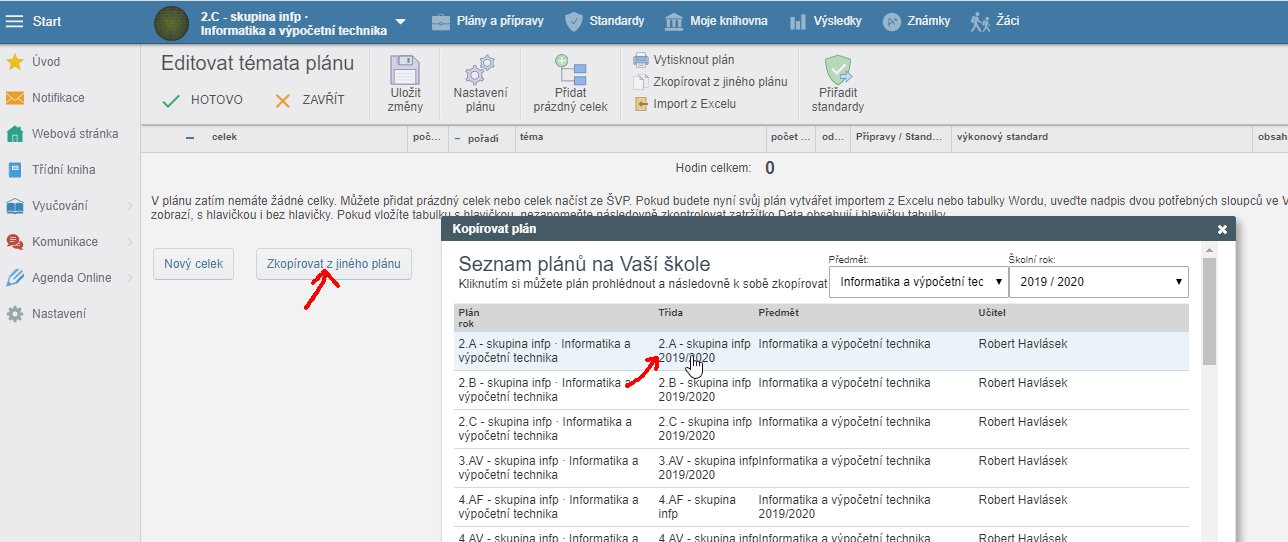
Task: Open Plány a přípravy menu
Action: [x=489, y=21]
